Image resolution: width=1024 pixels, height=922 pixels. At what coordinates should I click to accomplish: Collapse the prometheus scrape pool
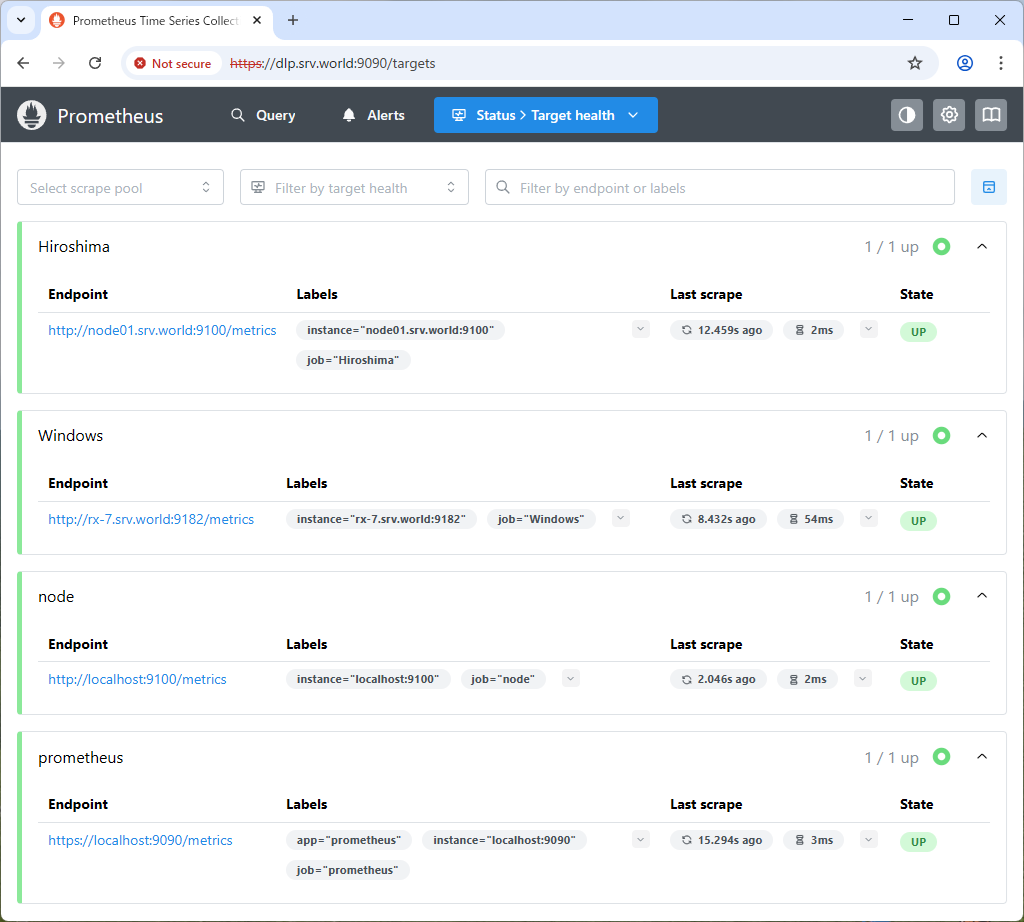(981, 757)
